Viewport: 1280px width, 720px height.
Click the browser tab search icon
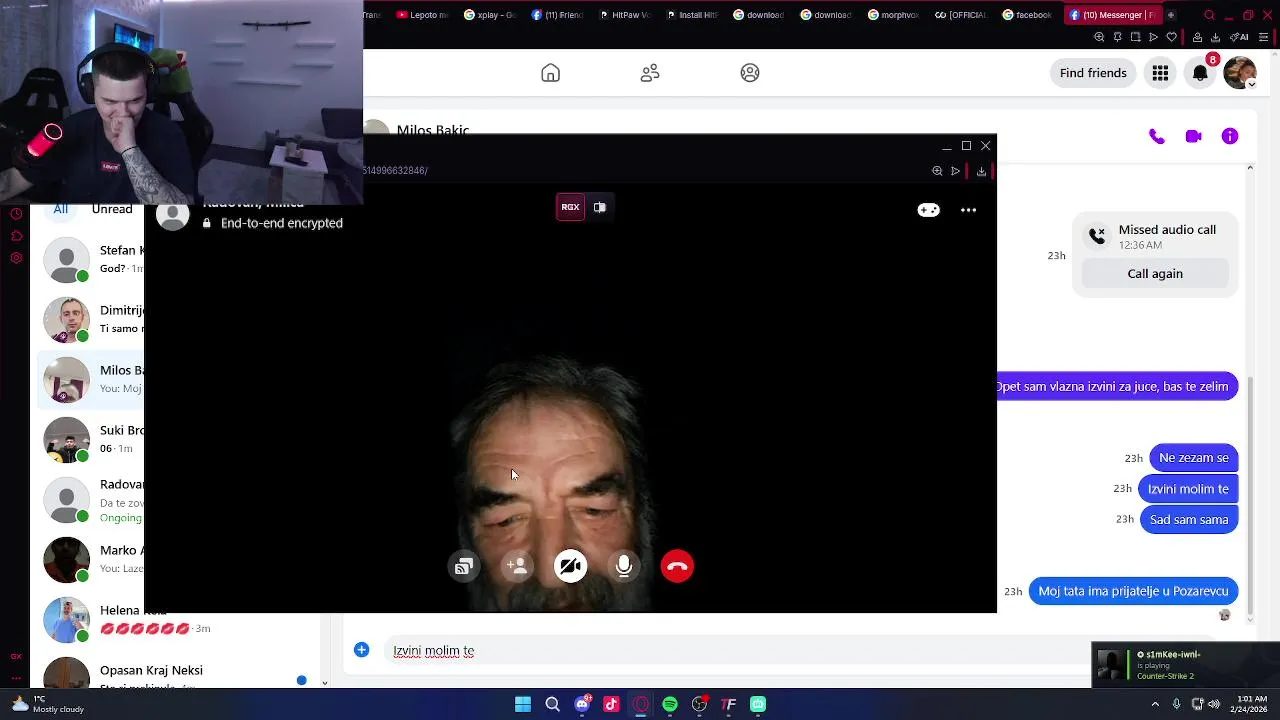tap(1209, 15)
